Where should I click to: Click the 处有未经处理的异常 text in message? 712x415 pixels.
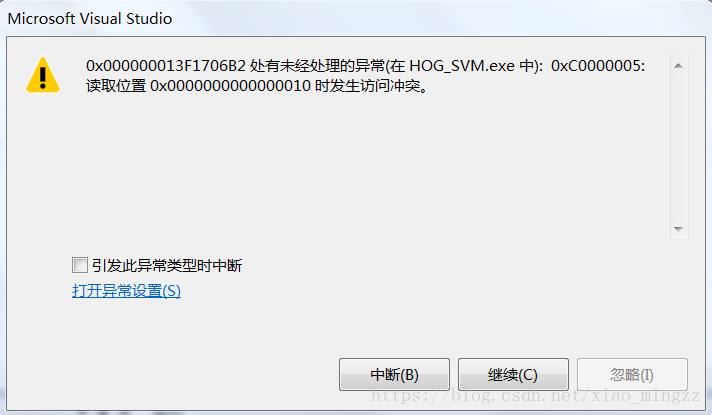pyautogui.click(x=317, y=66)
